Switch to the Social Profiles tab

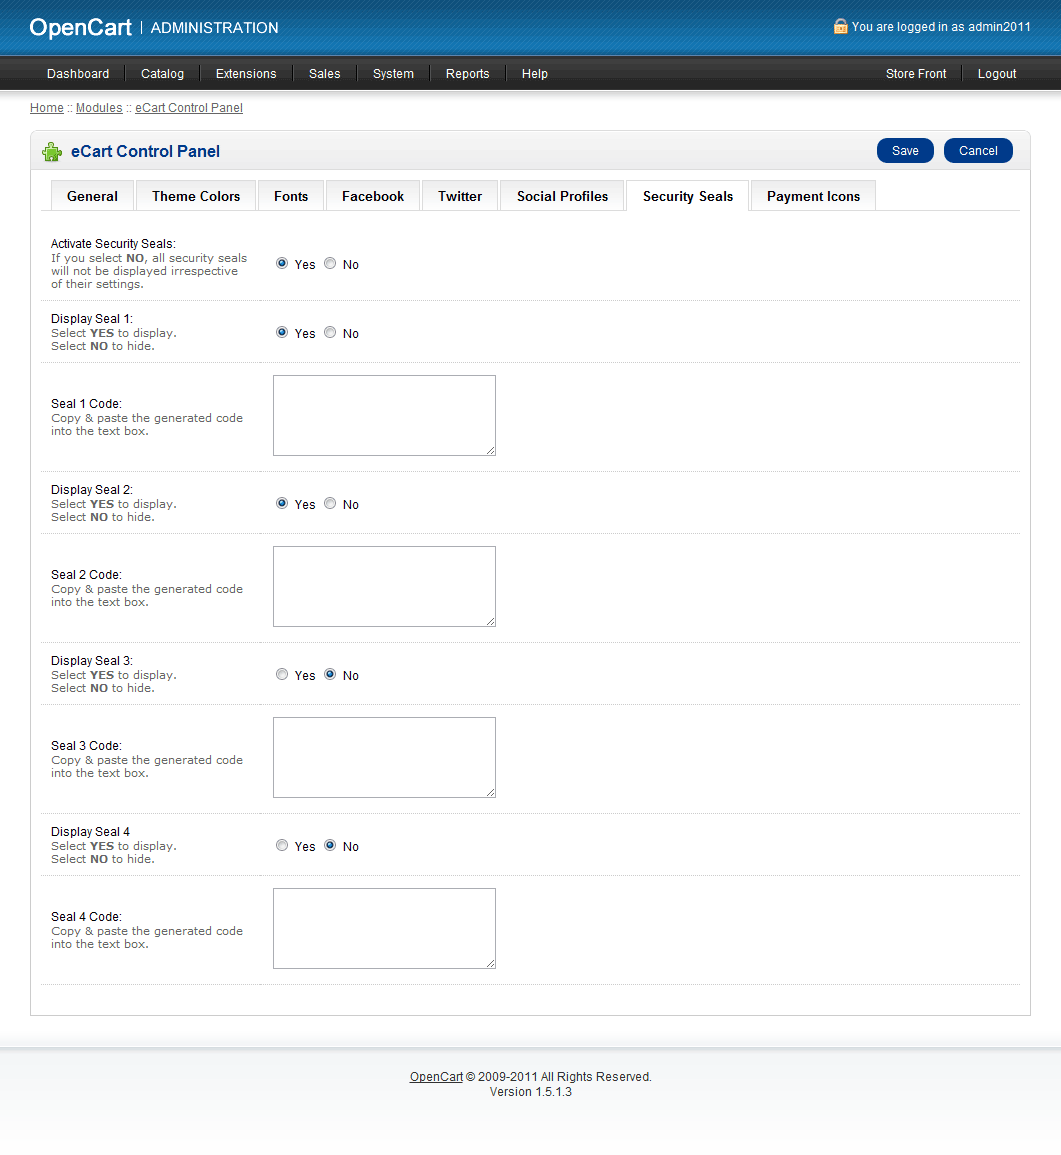pos(562,196)
